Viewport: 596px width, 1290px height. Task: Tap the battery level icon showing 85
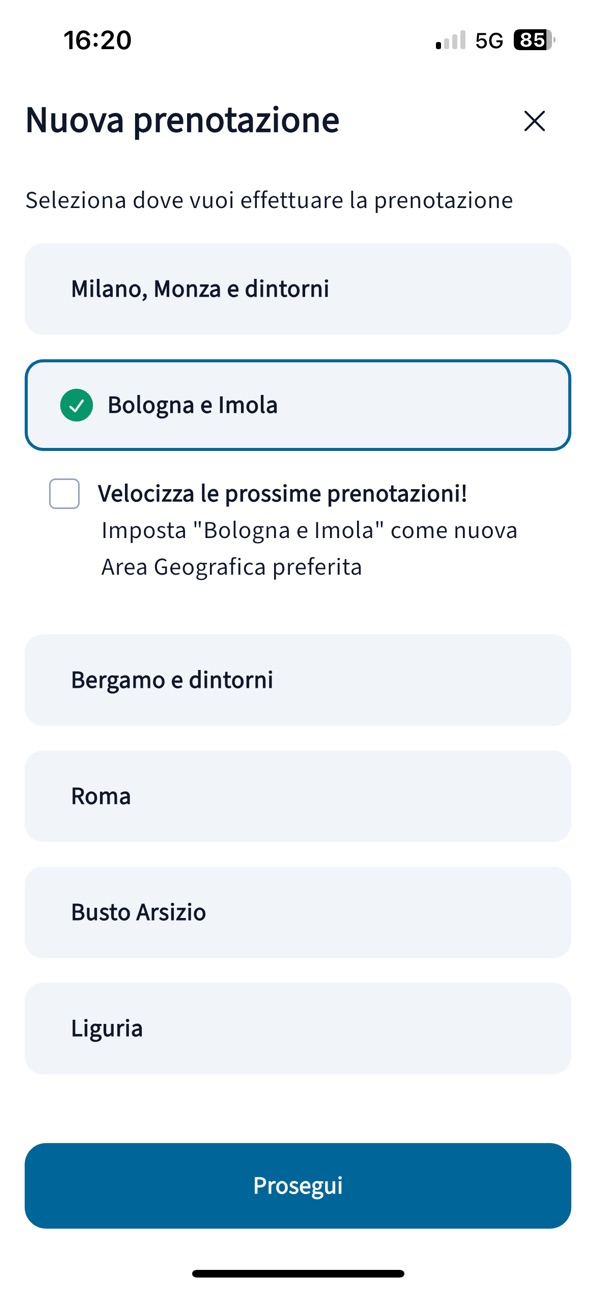[x=534, y=41]
